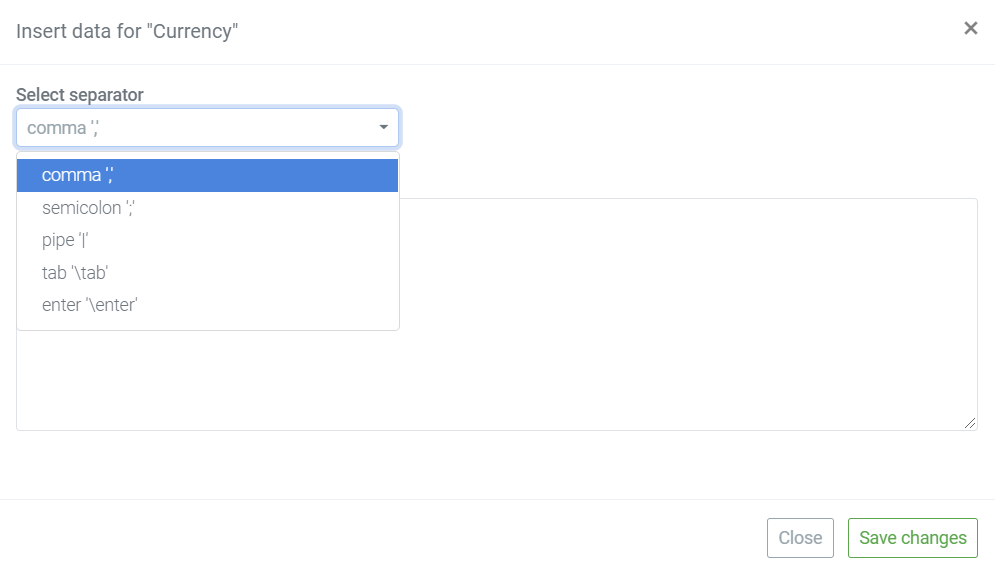Click the Save changes button
The width and height of the screenshot is (995, 572).
pos(913,538)
